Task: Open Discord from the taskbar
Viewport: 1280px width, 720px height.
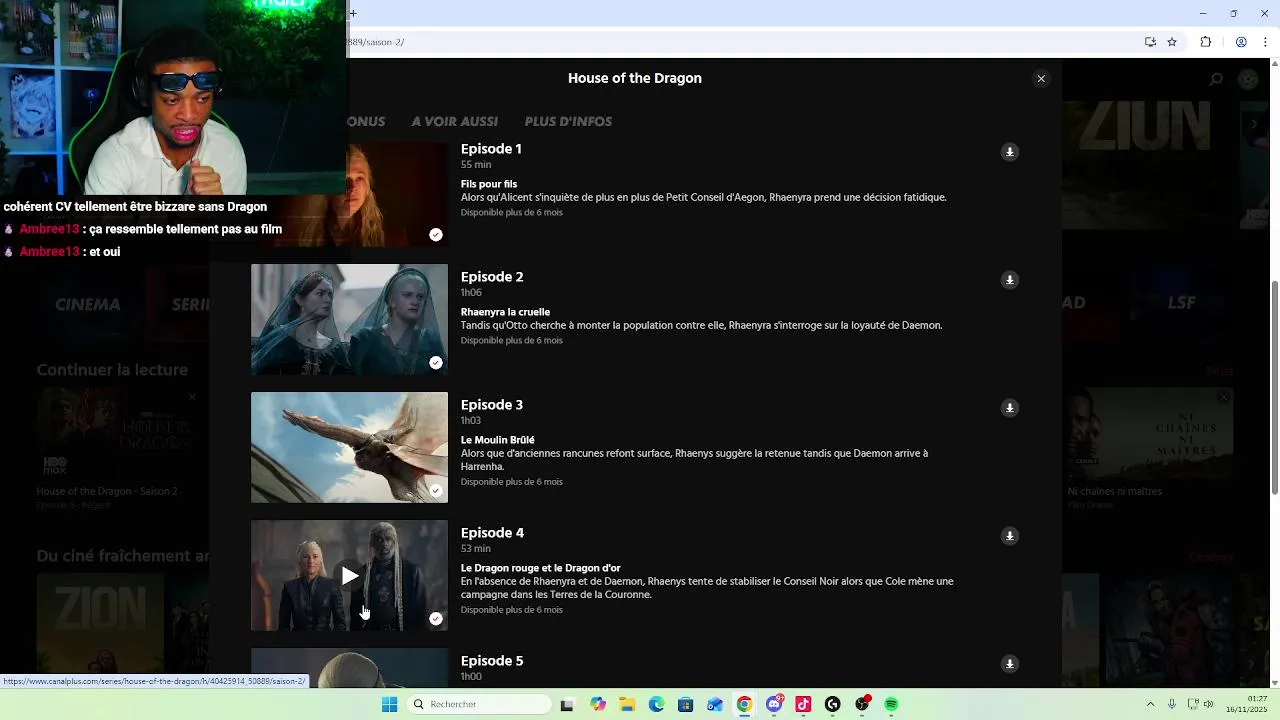Action: tap(774, 704)
